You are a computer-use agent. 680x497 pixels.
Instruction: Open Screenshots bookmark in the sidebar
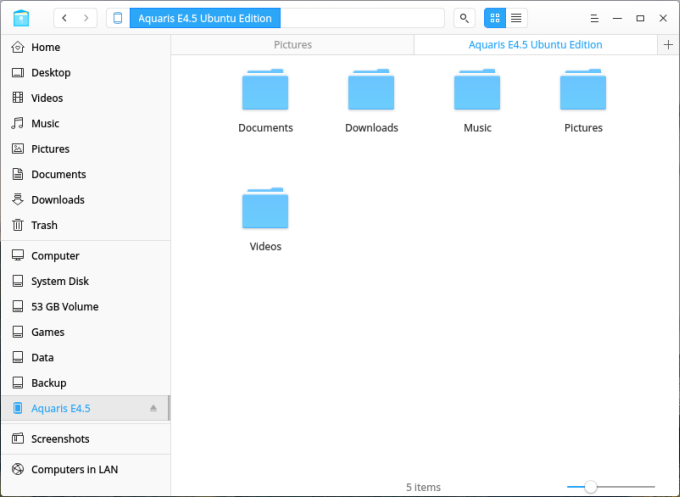[x=85, y=439]
